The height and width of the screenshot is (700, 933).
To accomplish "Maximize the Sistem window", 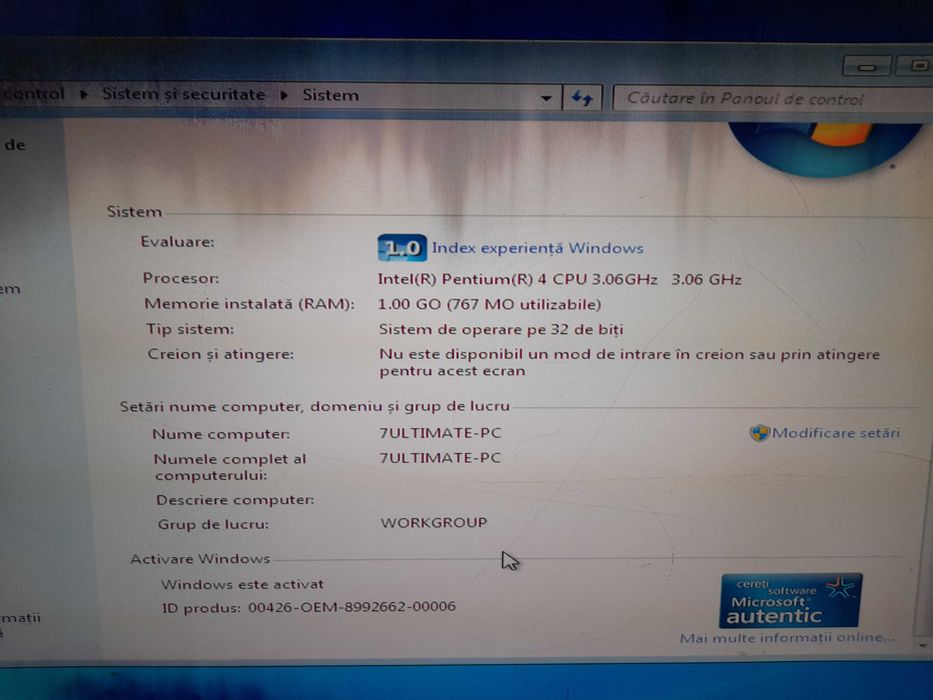I will [x=915, y=65].
